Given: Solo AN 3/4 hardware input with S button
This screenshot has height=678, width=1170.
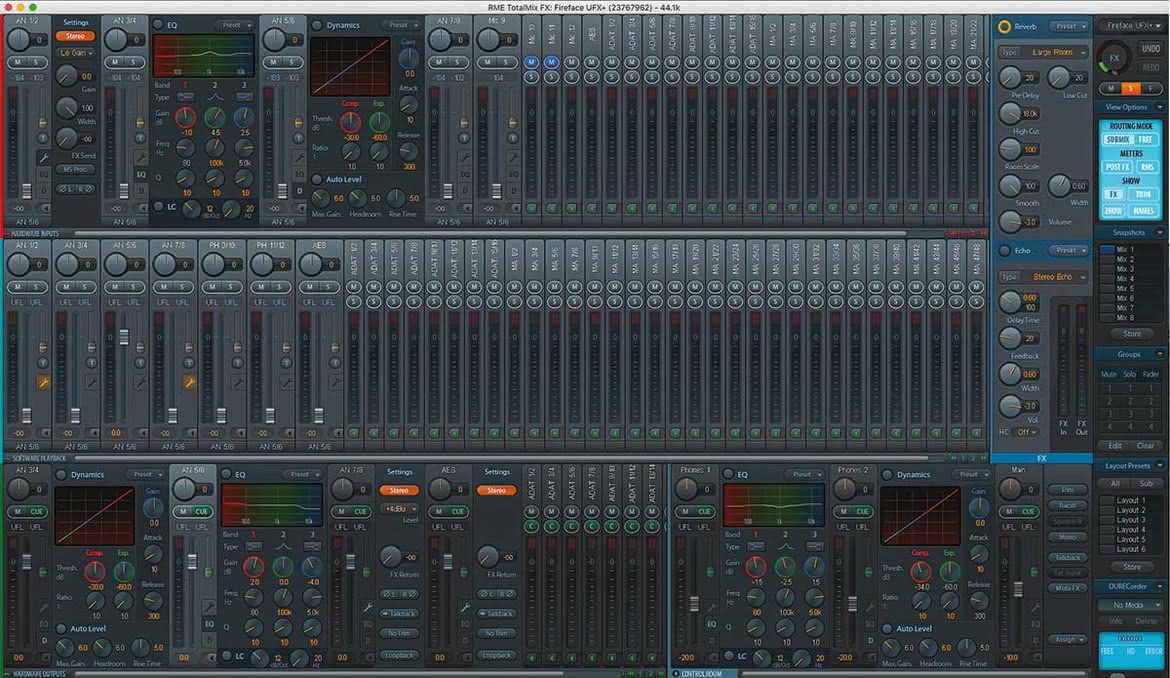Looking at the screenshot, I should 134,62.
